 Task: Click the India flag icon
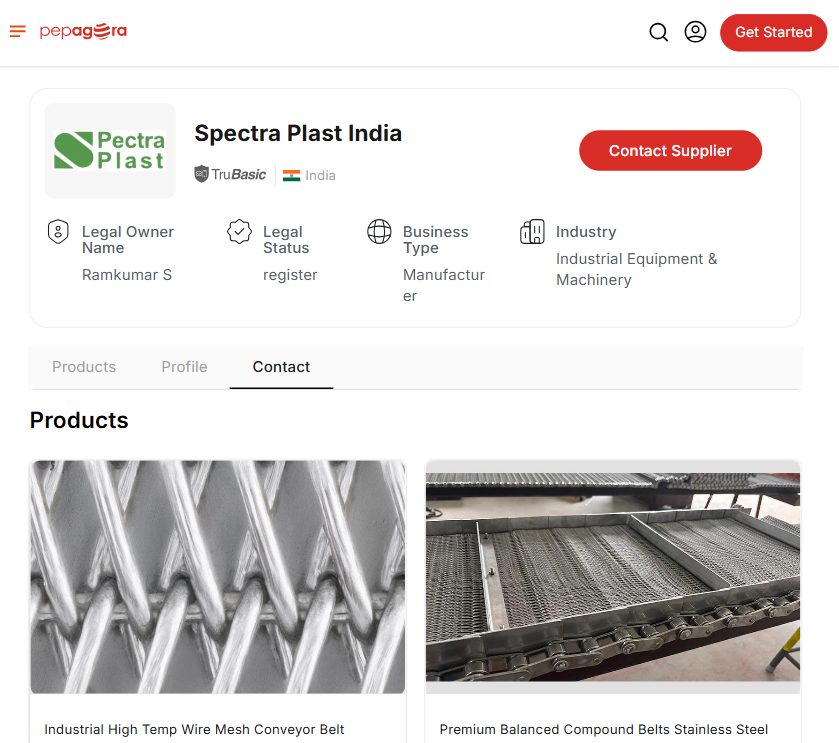[292, 175]
